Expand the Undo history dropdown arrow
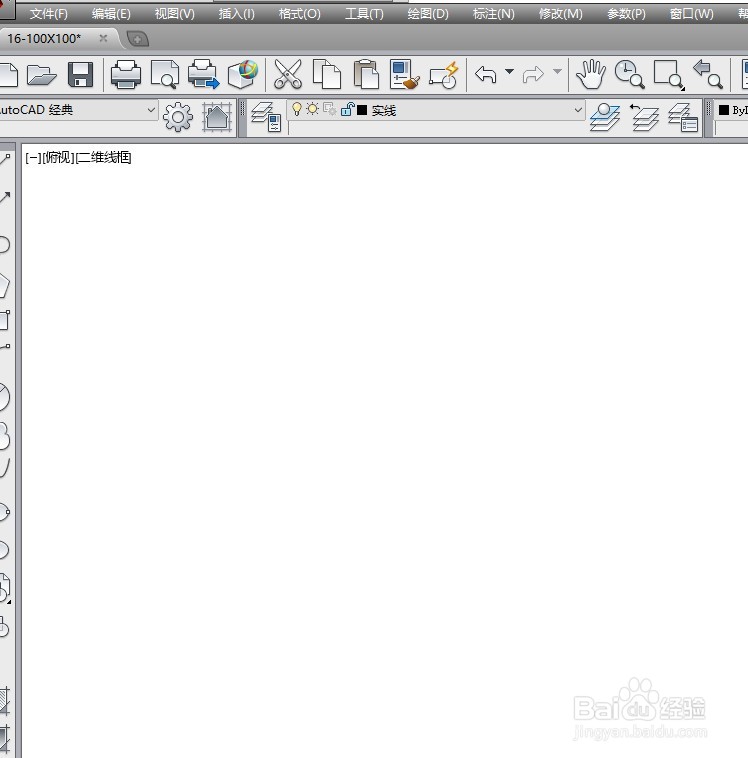Viewport: 748px width, 758px height. tap(509, 72)
